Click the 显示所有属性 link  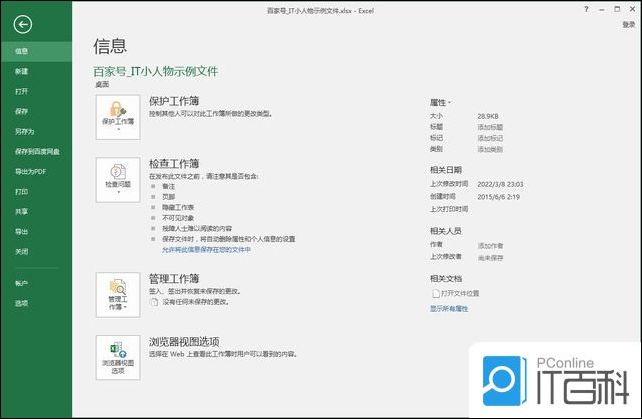click(x=449, y=309)
